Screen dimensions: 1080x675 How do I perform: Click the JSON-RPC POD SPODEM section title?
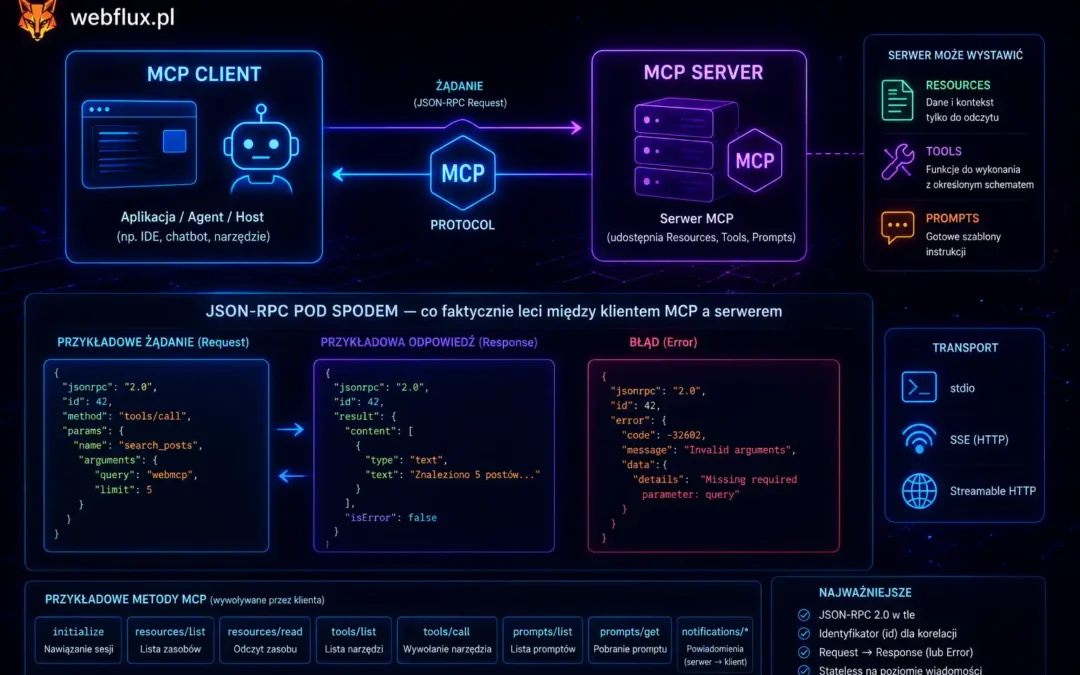click(x=494, y=311)
